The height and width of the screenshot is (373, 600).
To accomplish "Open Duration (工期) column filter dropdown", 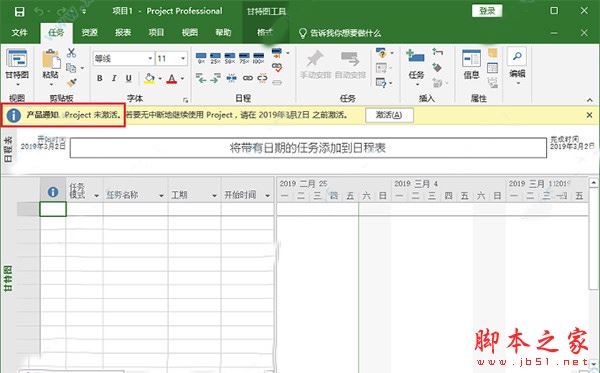I will point(214,195).
